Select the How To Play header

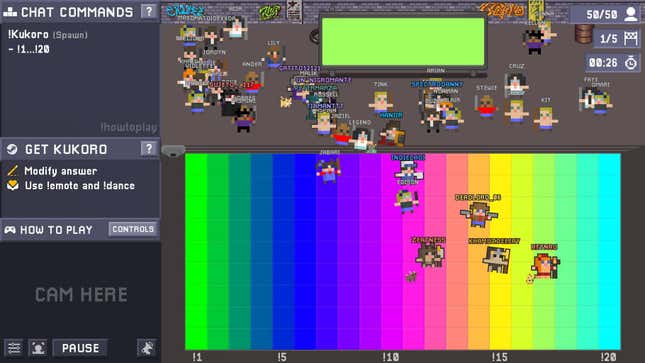click(x=56, y=230)
